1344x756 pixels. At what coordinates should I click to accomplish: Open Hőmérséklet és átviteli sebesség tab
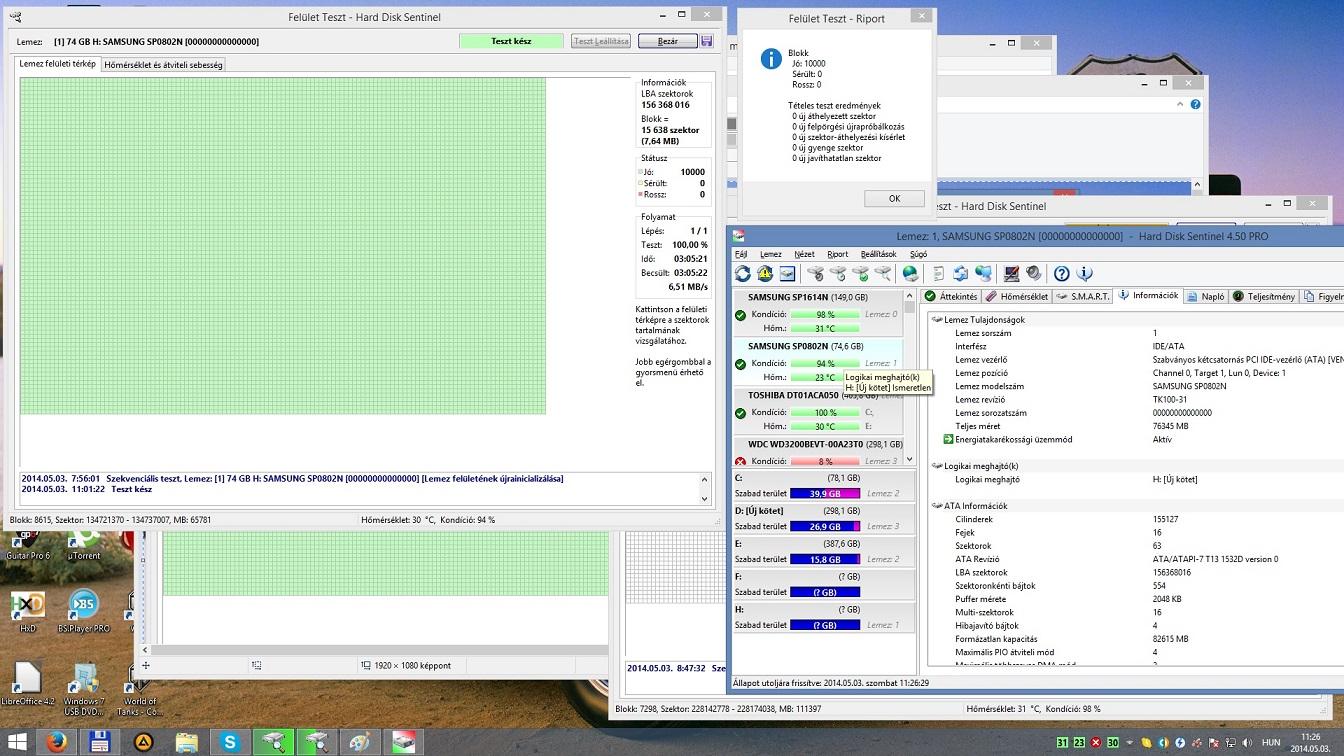click(x=163, y=64)
